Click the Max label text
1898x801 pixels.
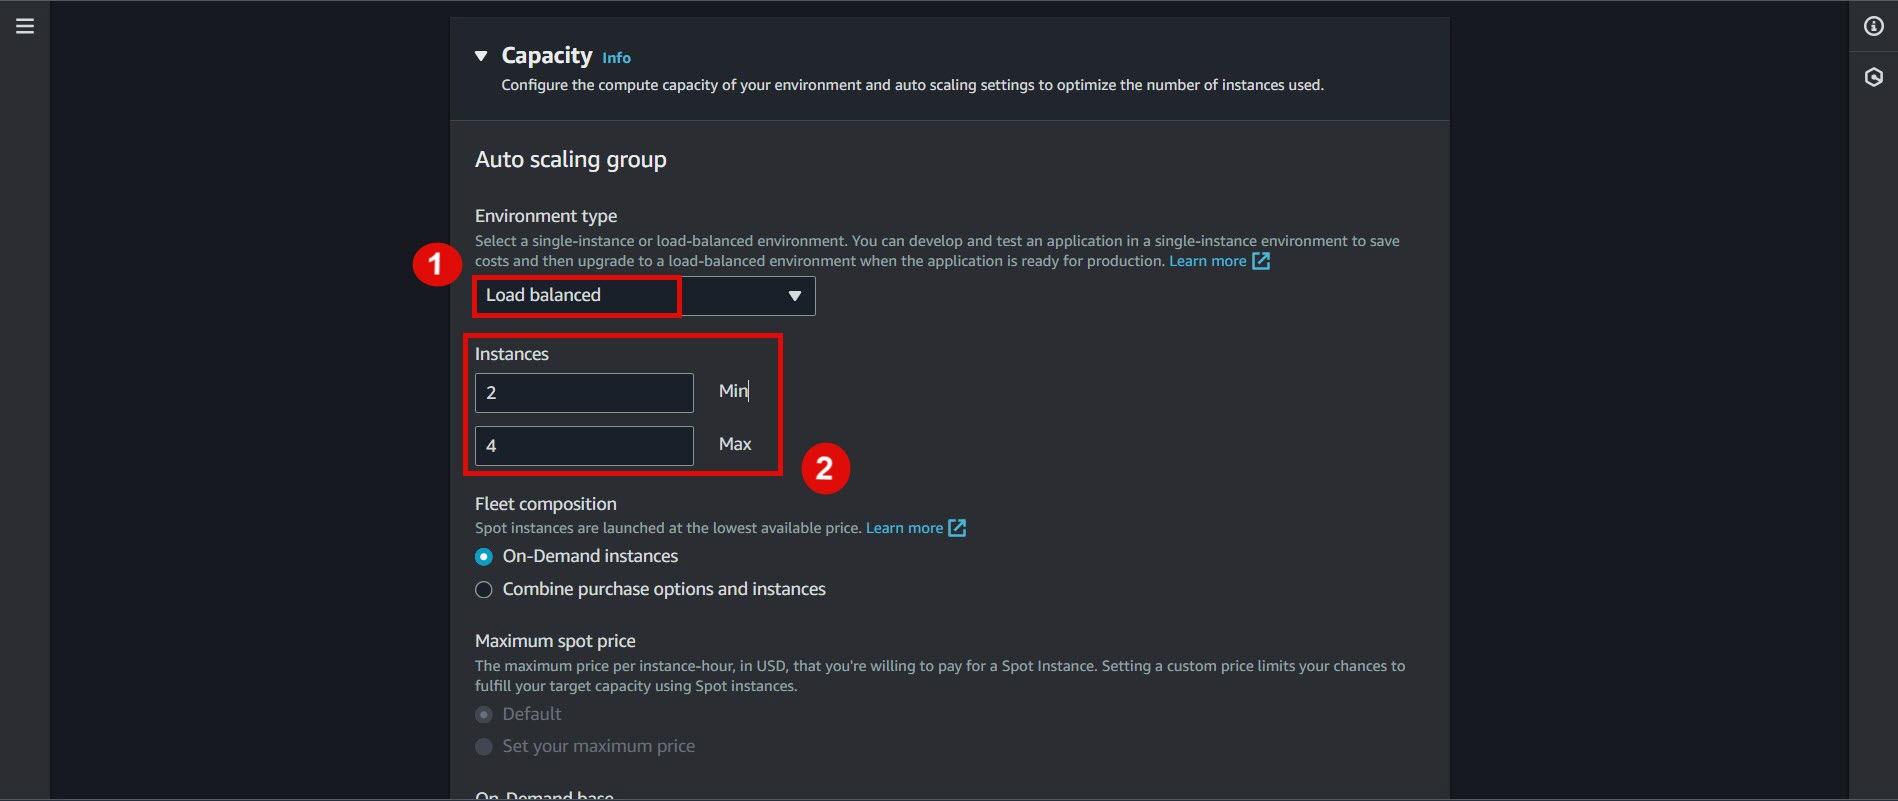point(735,444)
